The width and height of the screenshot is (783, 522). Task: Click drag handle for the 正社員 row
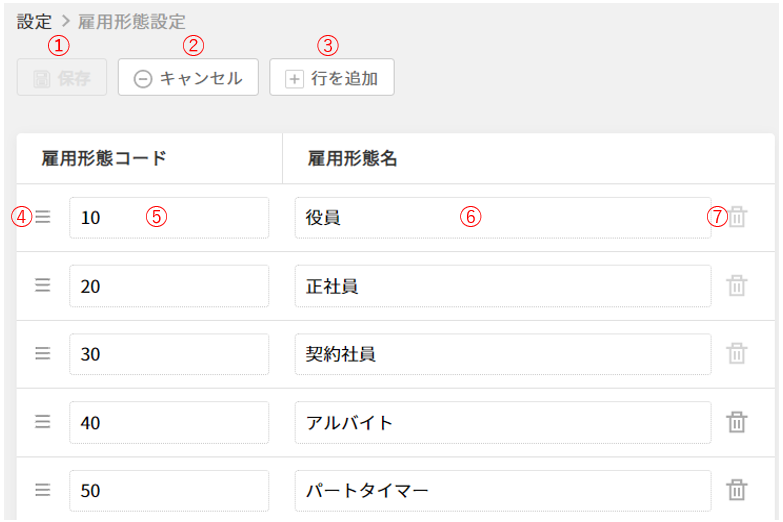click(43, 285)
